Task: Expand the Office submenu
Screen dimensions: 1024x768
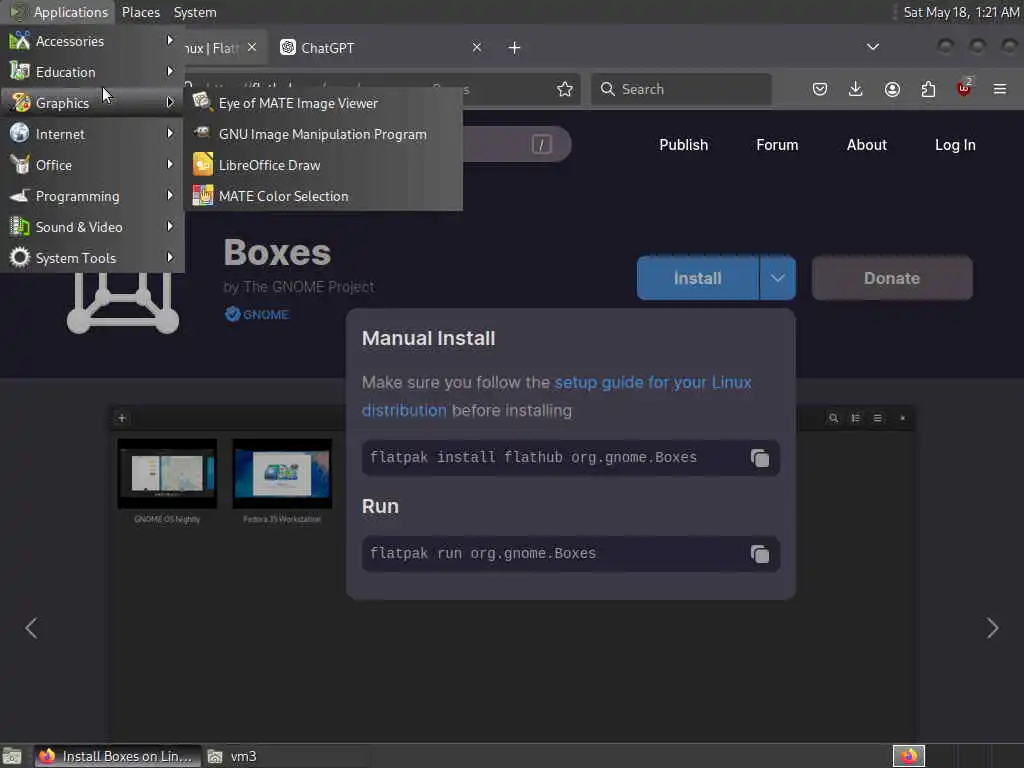Action: tap(91, 165)
